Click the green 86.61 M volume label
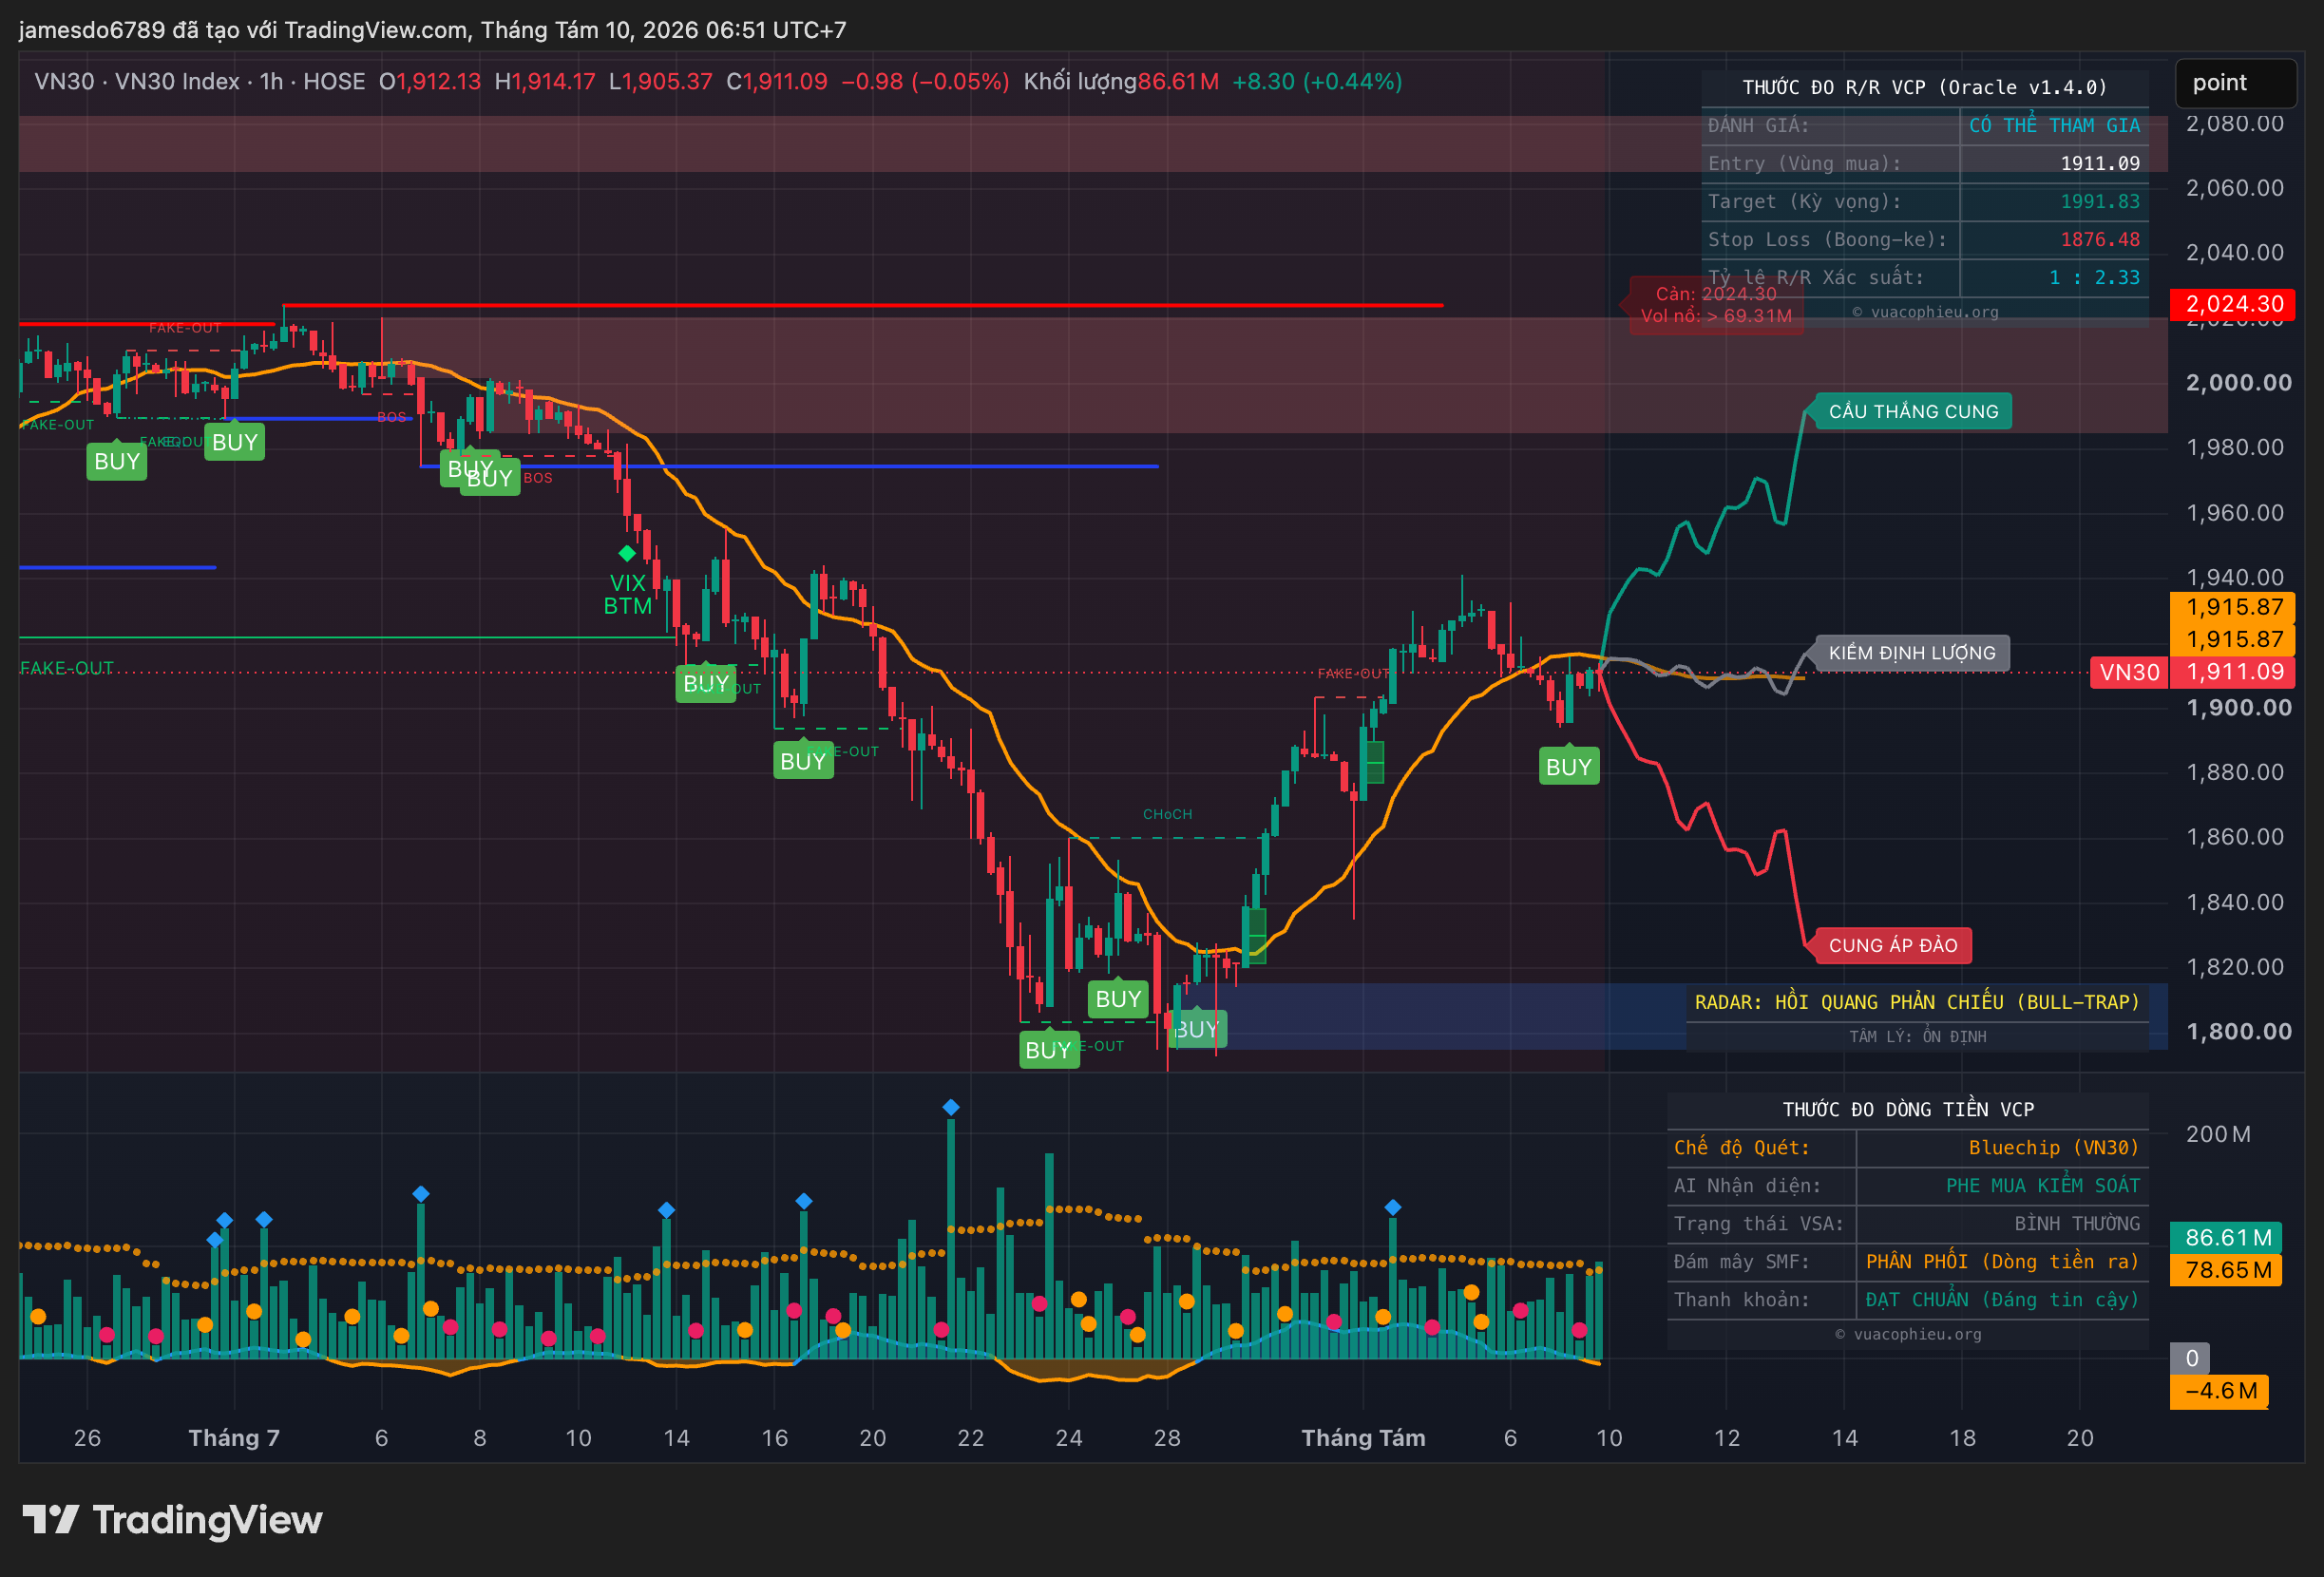The image size is (2324, 1577). (x=2226, y=1237)
